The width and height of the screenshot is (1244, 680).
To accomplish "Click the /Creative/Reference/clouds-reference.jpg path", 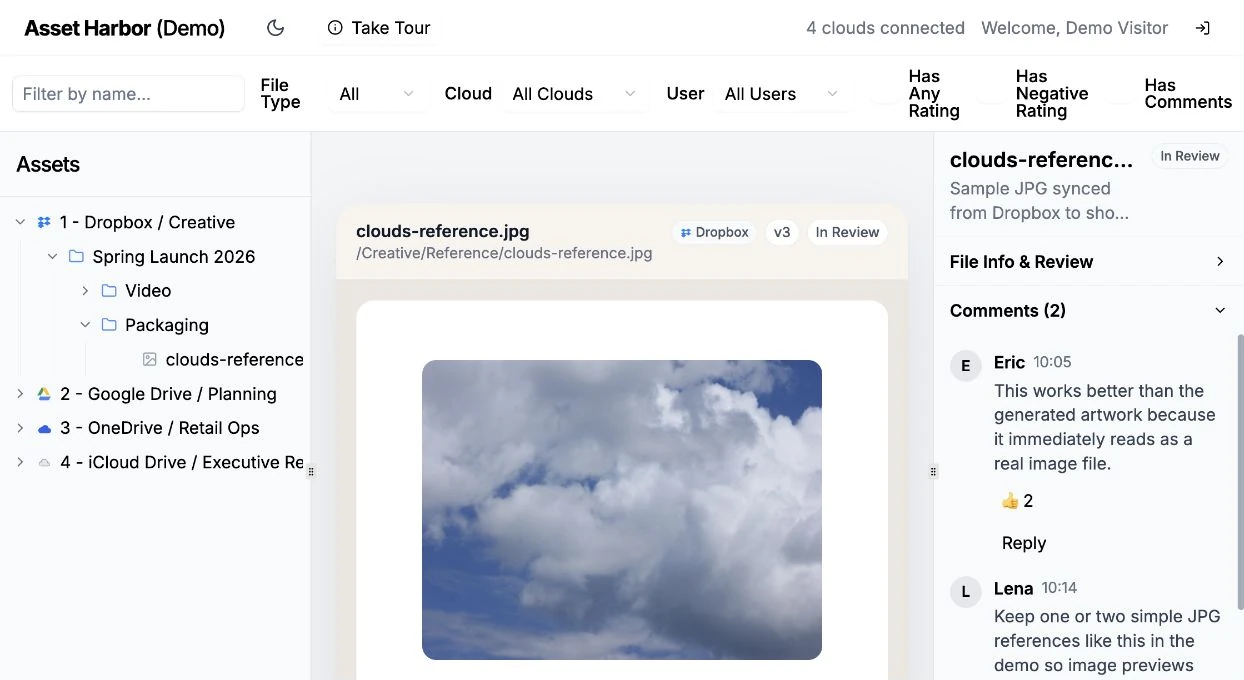I will point(504,253).
